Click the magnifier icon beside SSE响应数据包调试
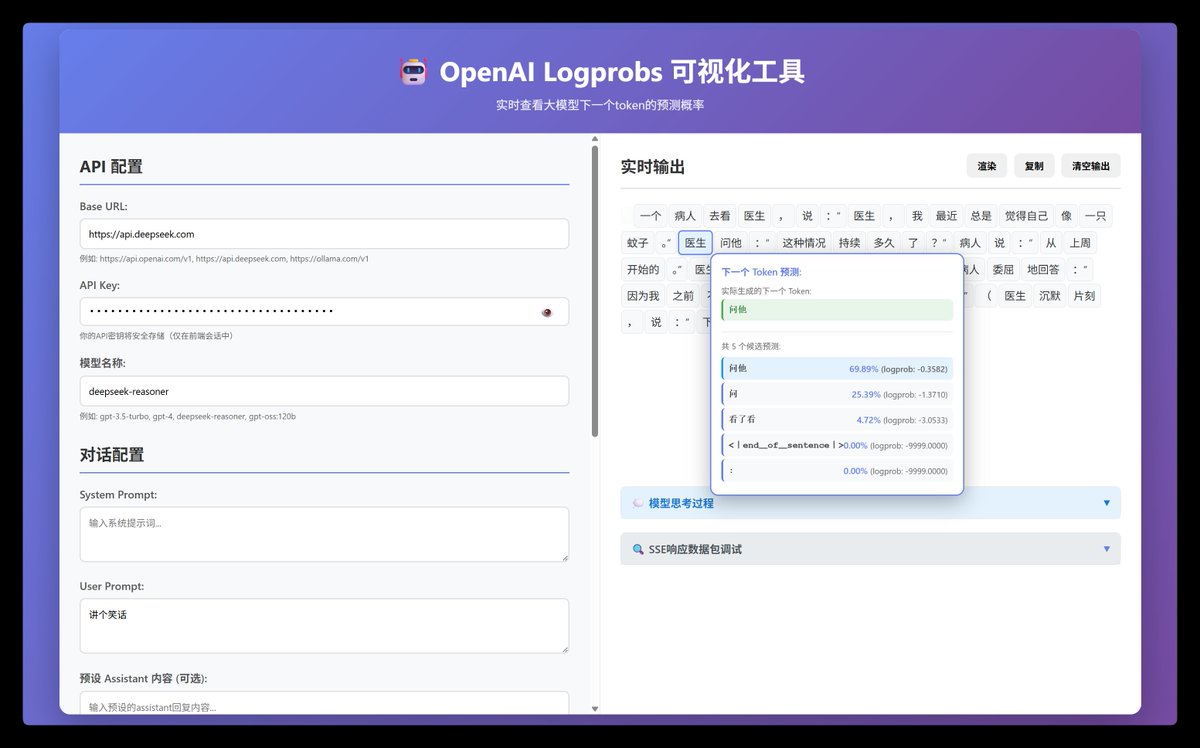 [x=638, y=549]
